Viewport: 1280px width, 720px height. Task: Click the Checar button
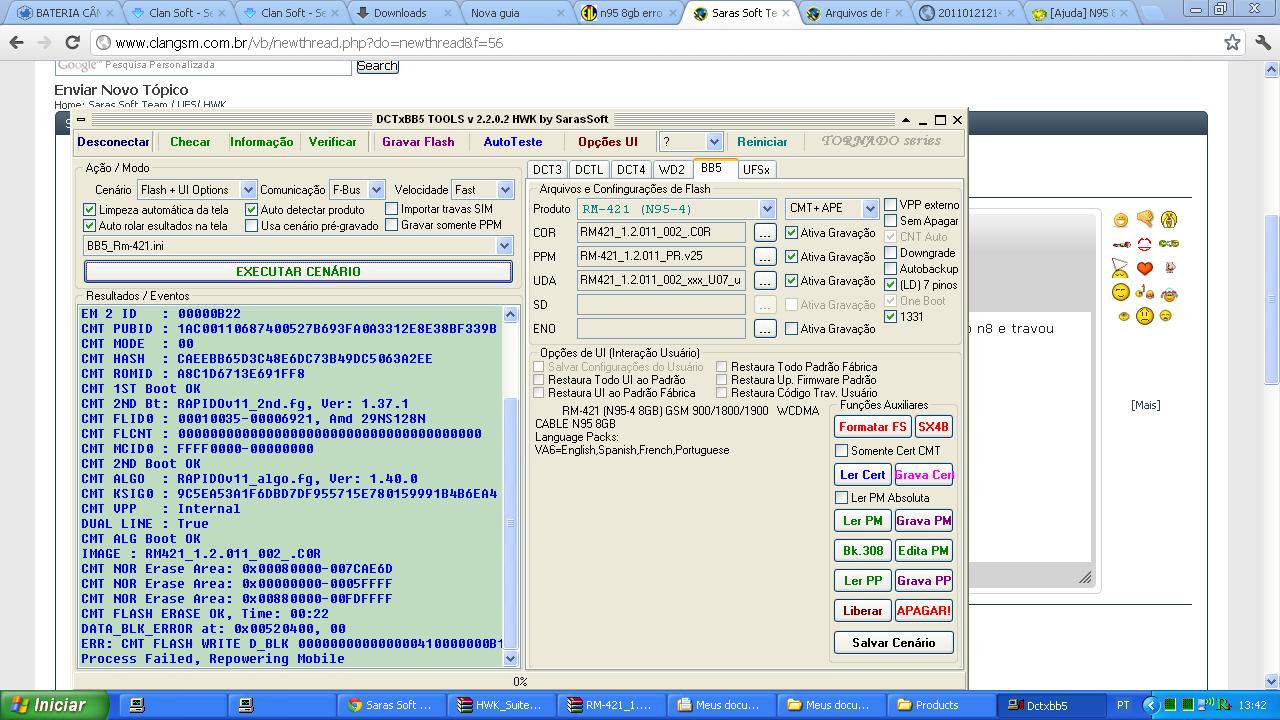pyautogui.click(x=190, y=142)
